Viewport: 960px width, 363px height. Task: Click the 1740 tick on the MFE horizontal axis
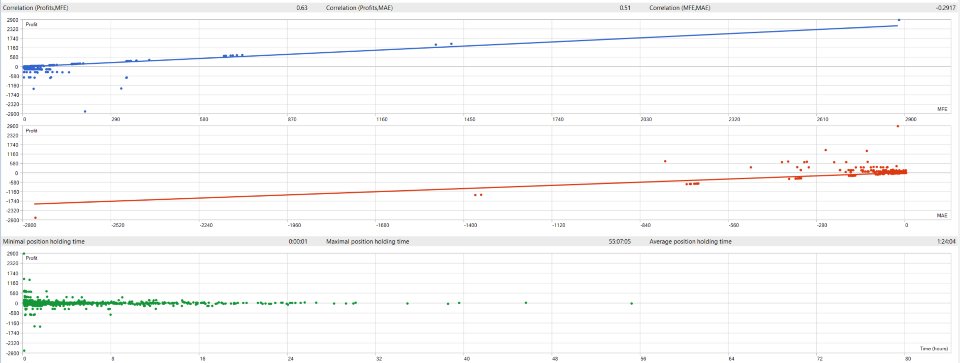point(558,119)
